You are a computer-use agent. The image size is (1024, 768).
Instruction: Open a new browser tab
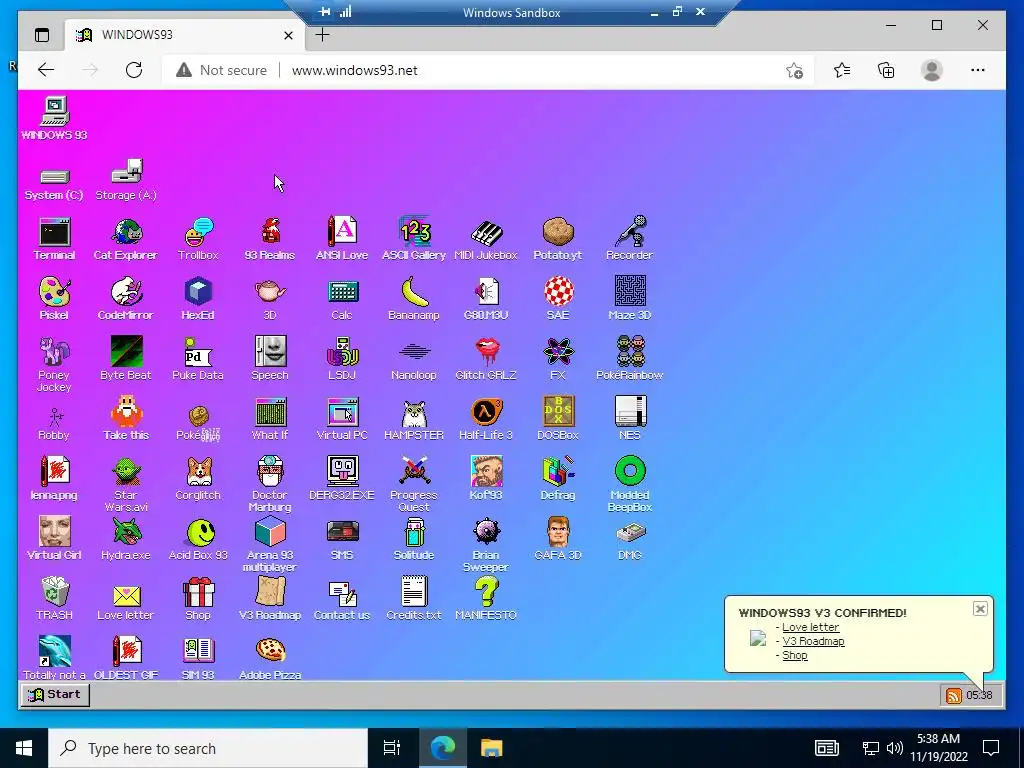(x=323, y=35)
